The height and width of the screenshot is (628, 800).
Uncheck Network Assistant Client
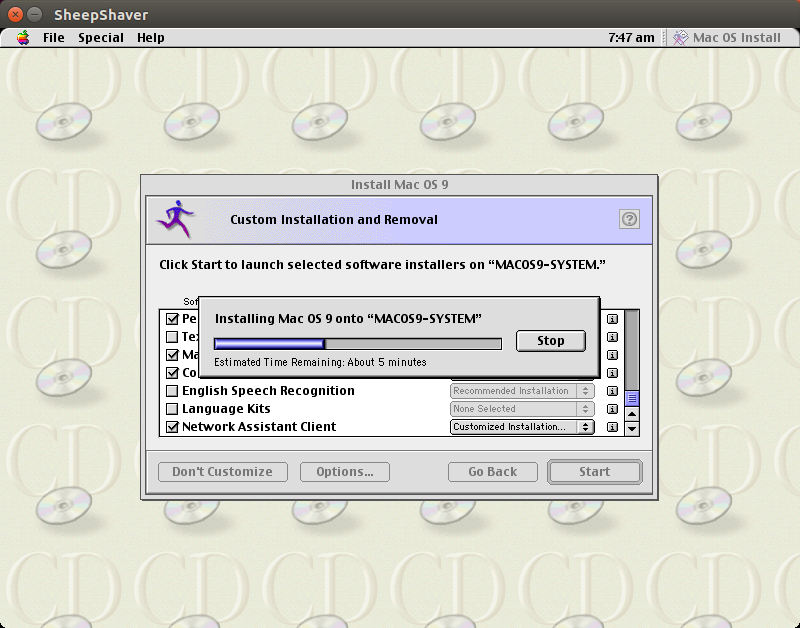(x=174, y=426)
